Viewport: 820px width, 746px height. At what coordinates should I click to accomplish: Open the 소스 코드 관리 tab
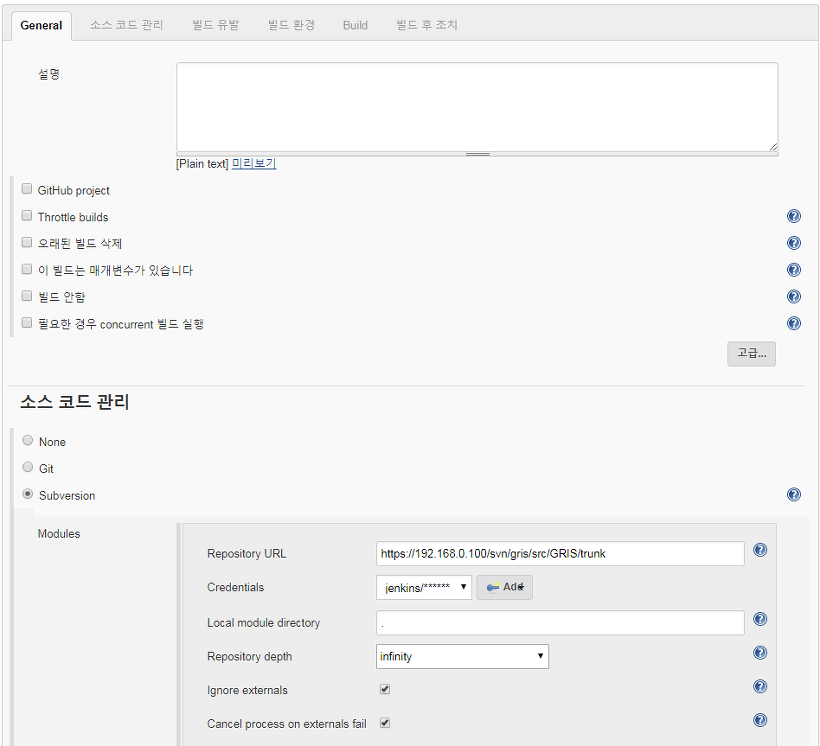[x=127, y=25]
